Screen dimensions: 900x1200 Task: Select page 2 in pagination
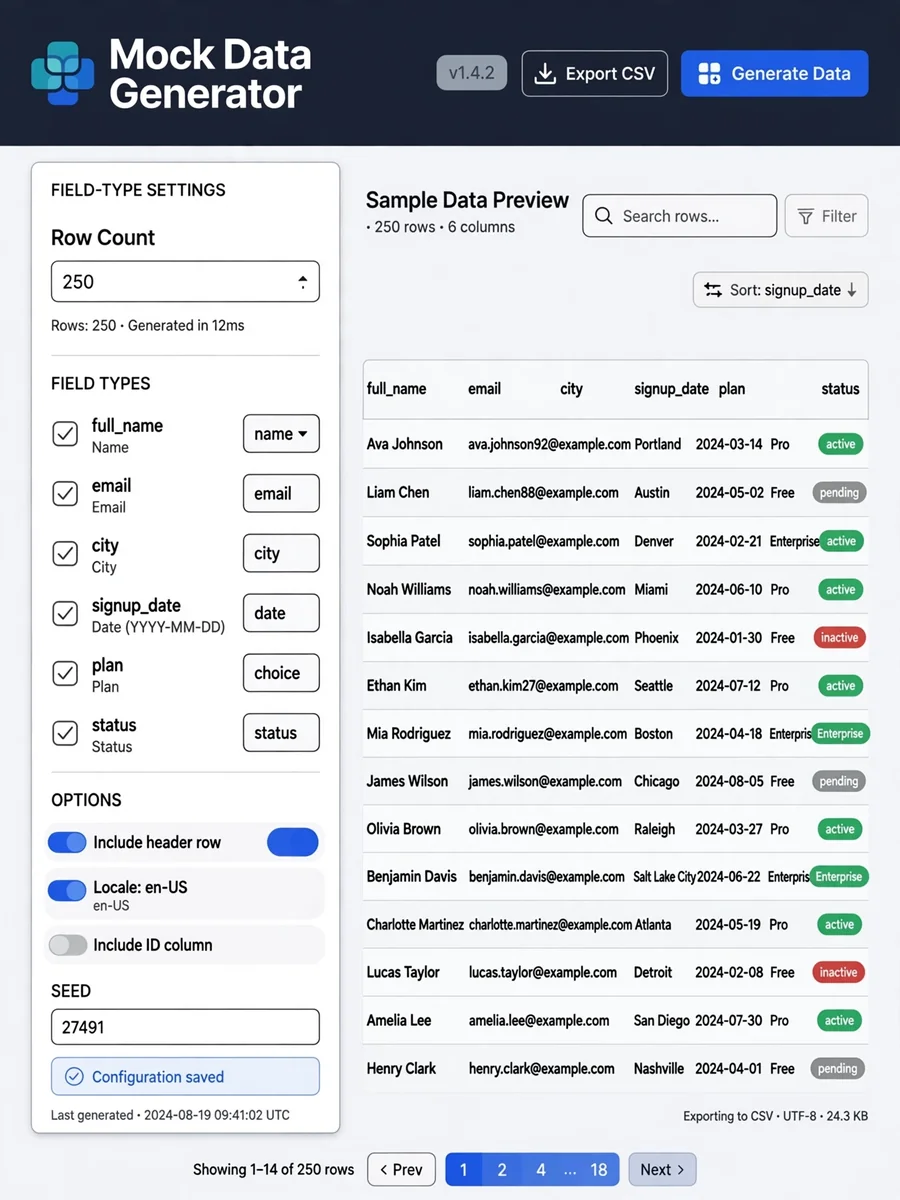click(502, 1169)
